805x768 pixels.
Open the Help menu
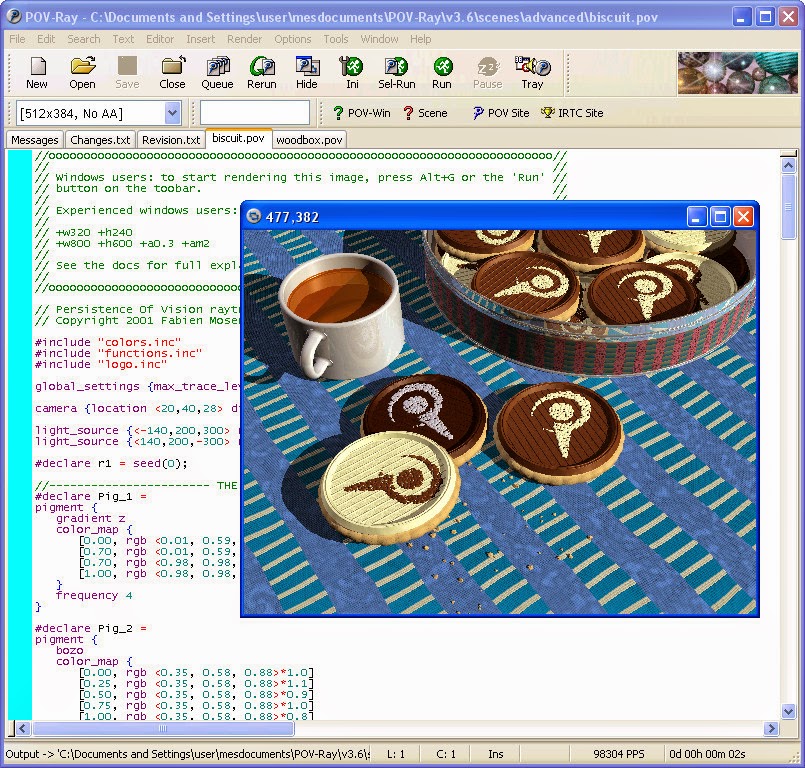(x=420, y=39)
